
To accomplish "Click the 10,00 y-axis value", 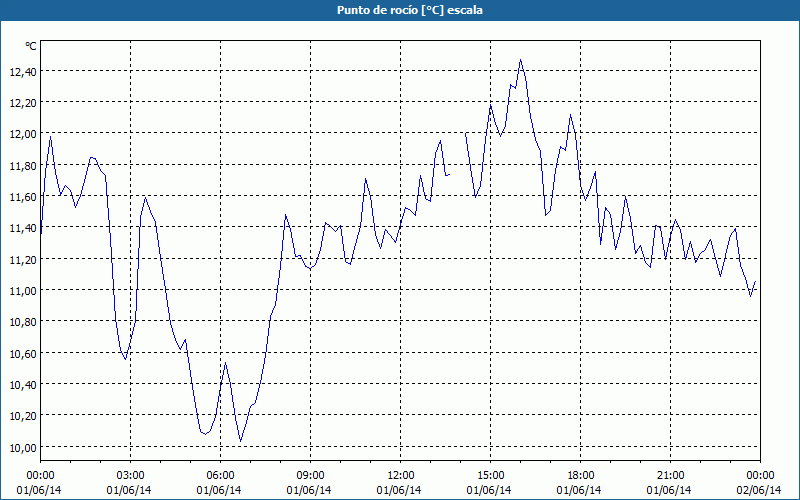I will 23,447.
